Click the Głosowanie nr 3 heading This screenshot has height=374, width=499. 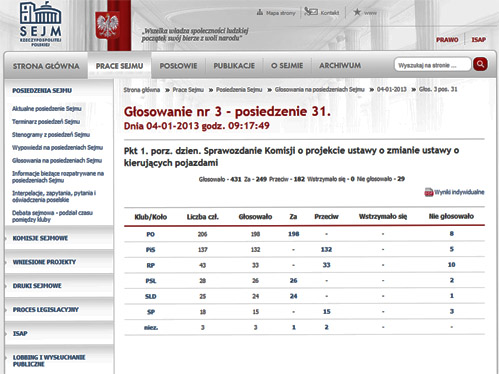227,112
